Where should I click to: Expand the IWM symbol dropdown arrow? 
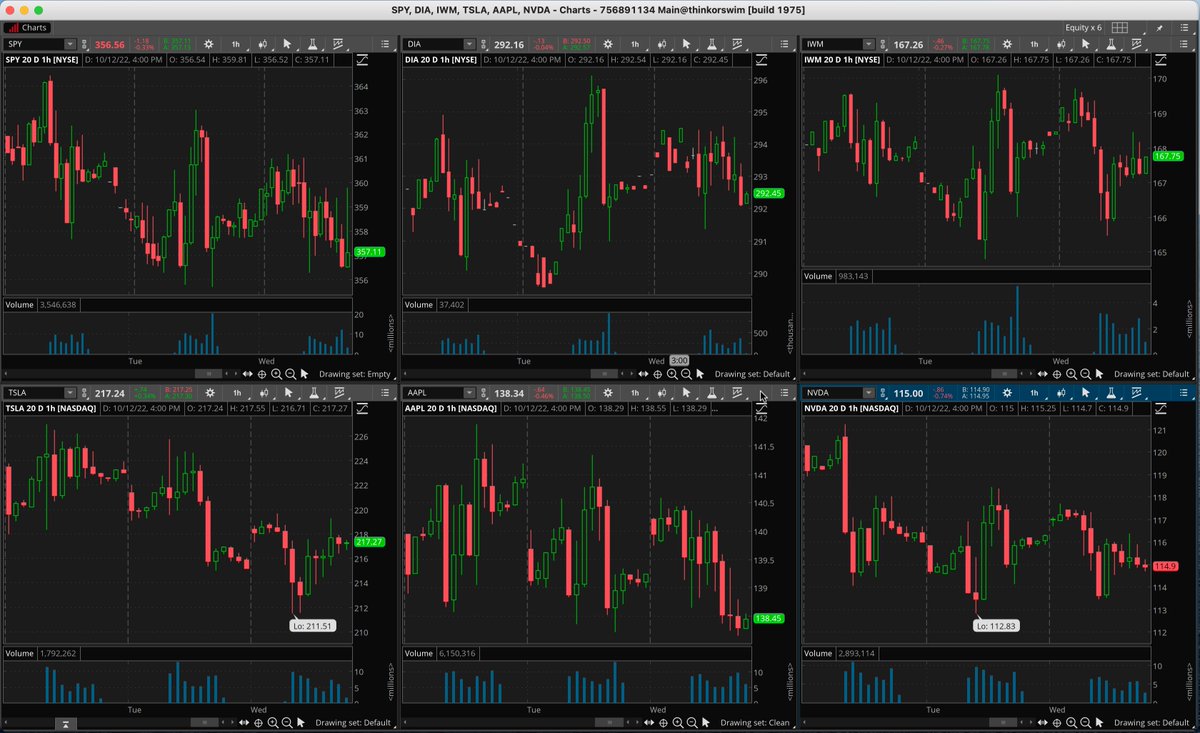coord(867,44)
